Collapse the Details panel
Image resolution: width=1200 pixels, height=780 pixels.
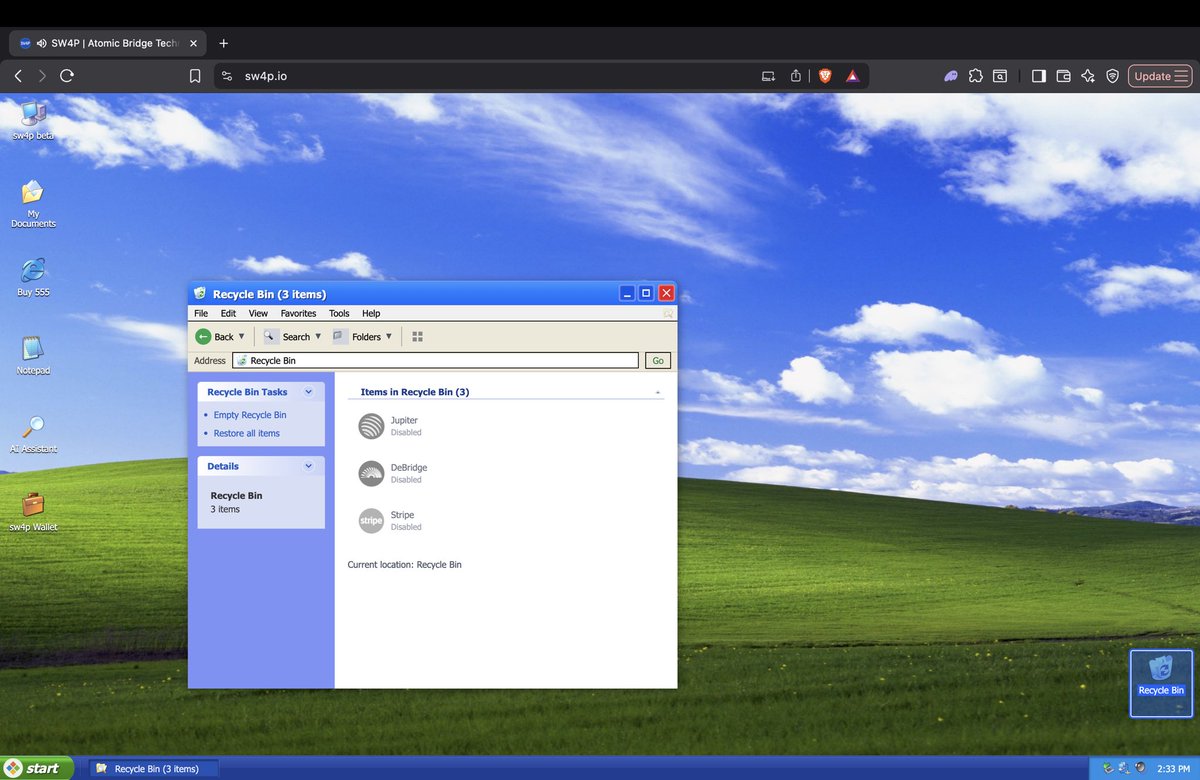(x=308, y=466)
